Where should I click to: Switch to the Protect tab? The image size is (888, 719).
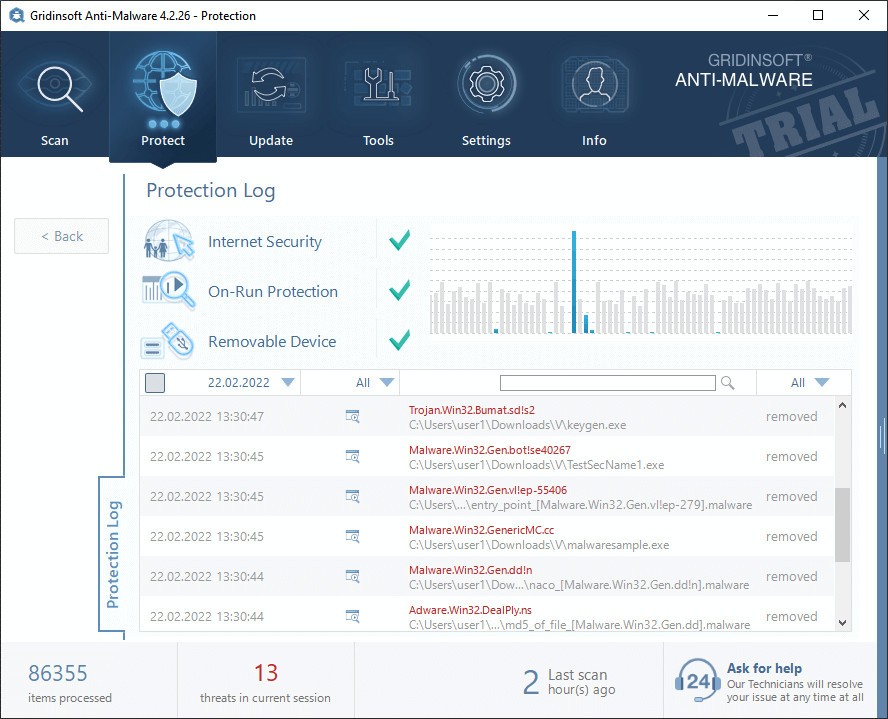point(163,97)
